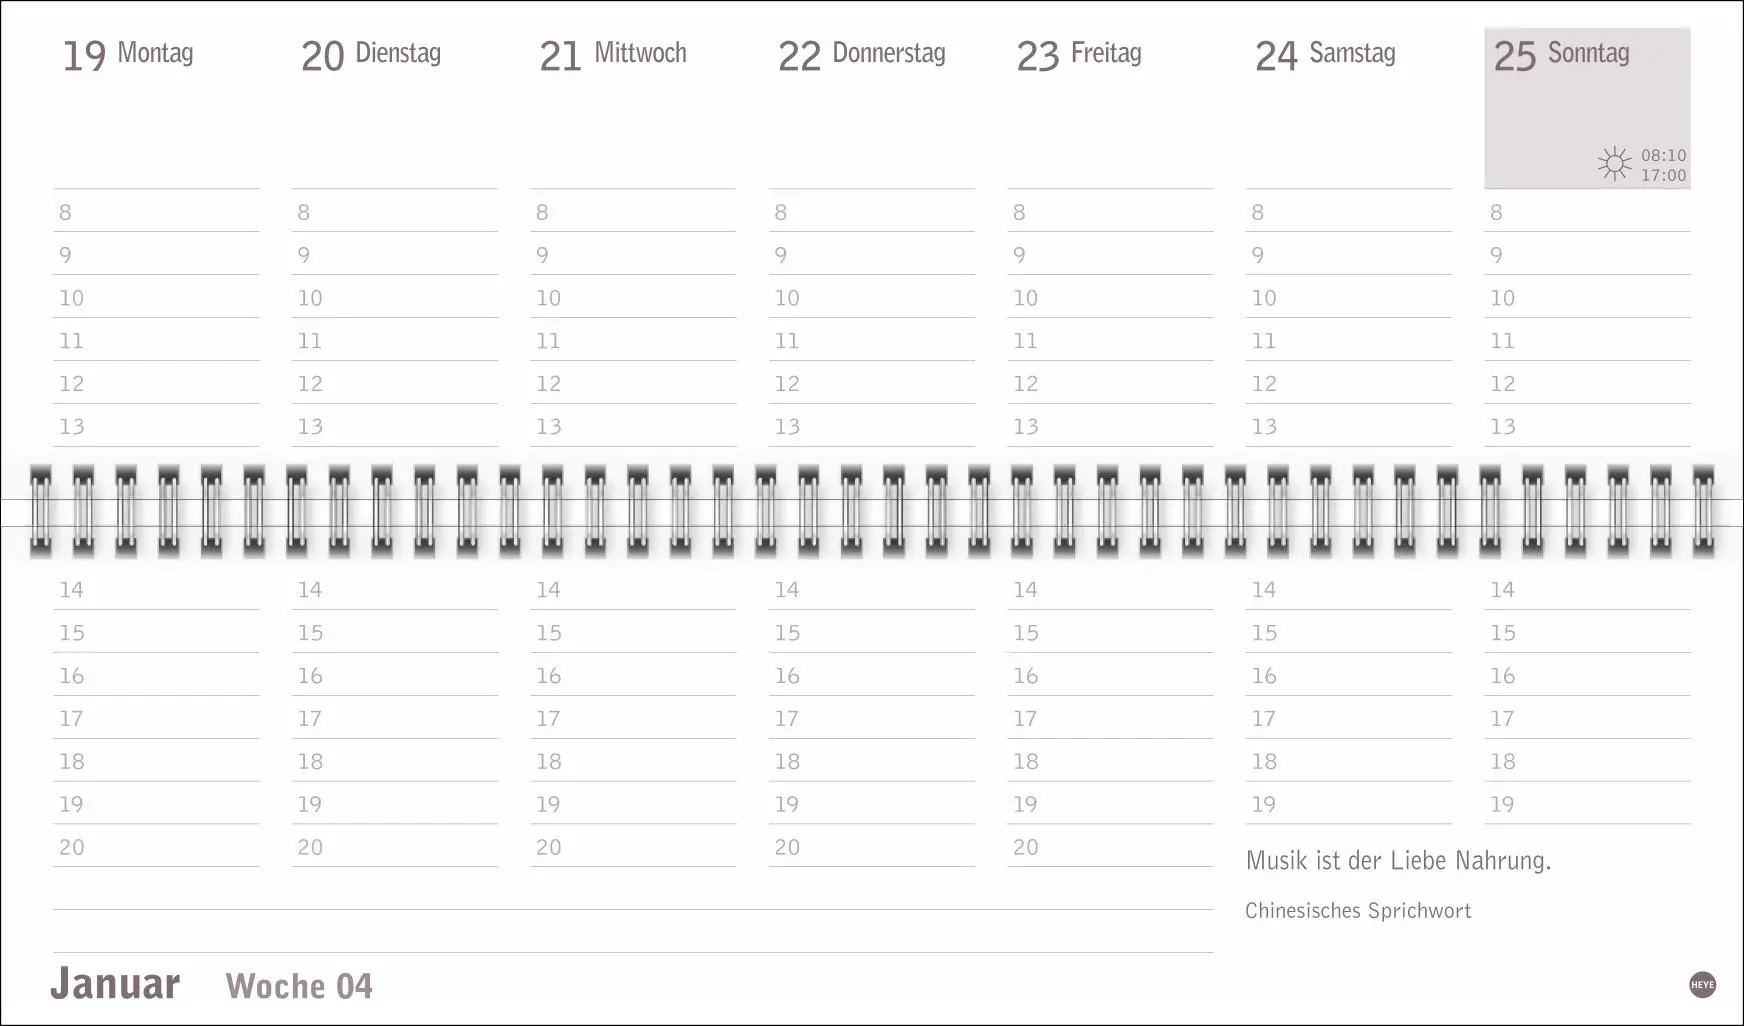Click the 17:00 sunset time
This screenshot has height=1026, width=1744.
pos(1663,175)
